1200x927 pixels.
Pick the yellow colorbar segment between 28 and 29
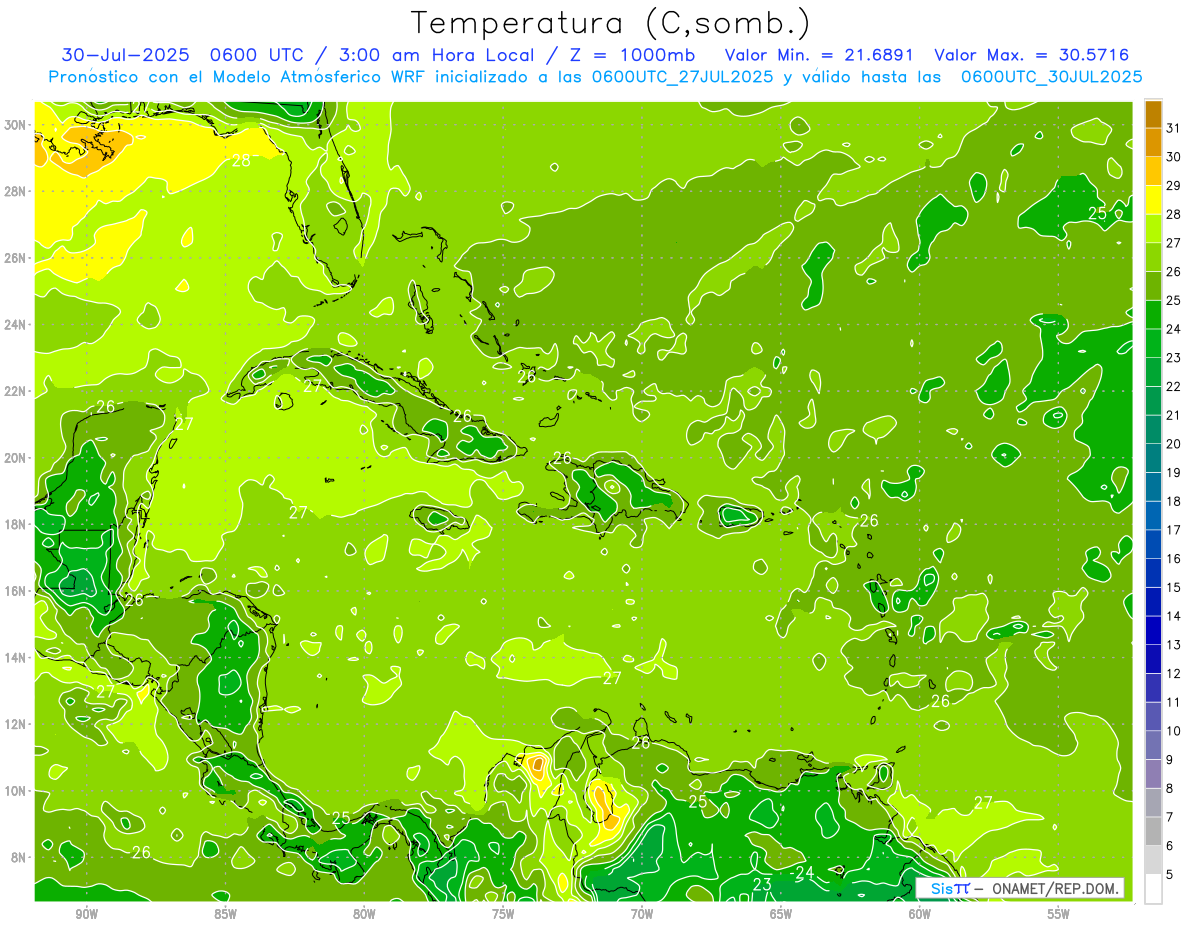coord(1153,199)
